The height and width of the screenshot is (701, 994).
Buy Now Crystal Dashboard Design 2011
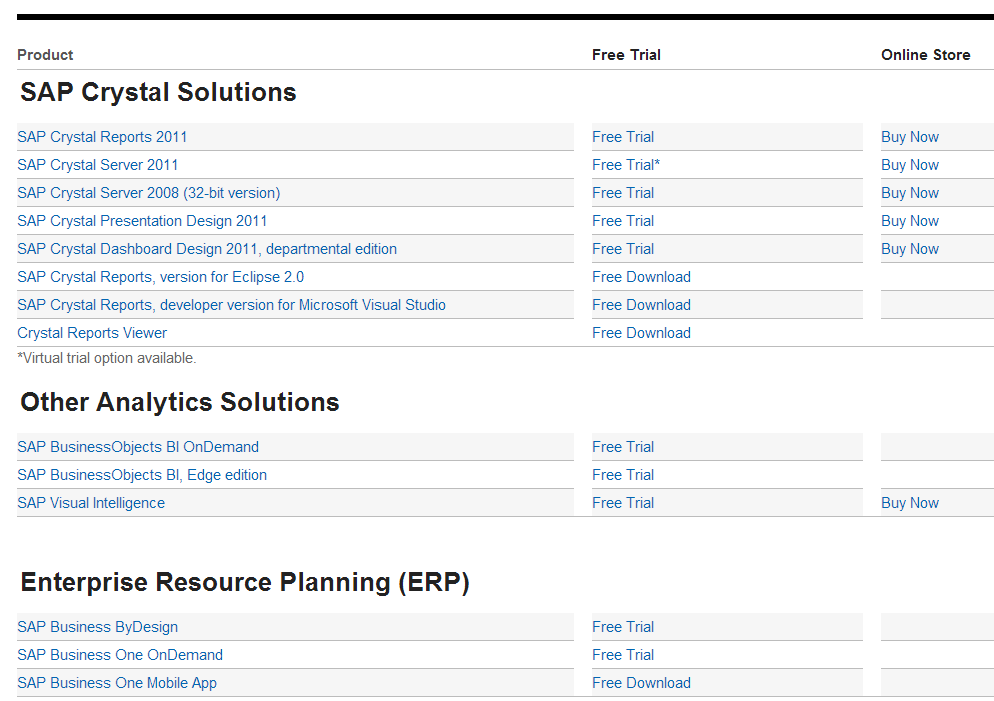coord(909,249)
